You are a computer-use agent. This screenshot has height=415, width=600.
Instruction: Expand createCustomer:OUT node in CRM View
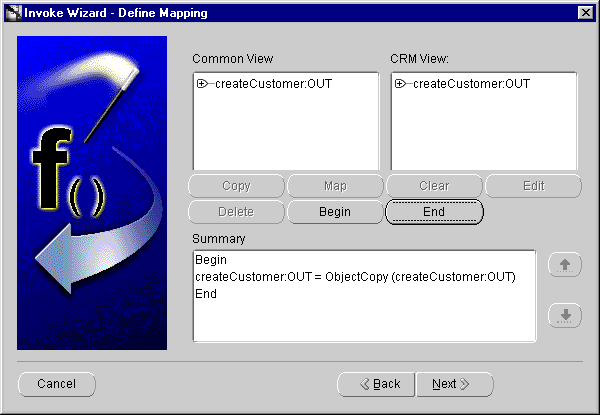(x=401, y=84)
